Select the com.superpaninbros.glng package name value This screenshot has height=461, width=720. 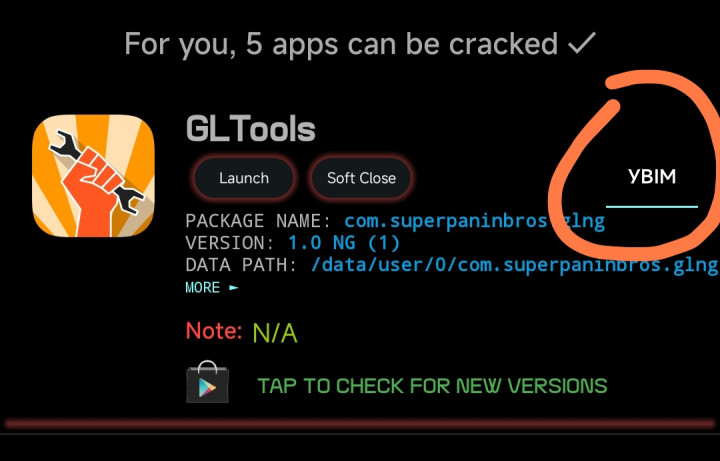[474, 221]
